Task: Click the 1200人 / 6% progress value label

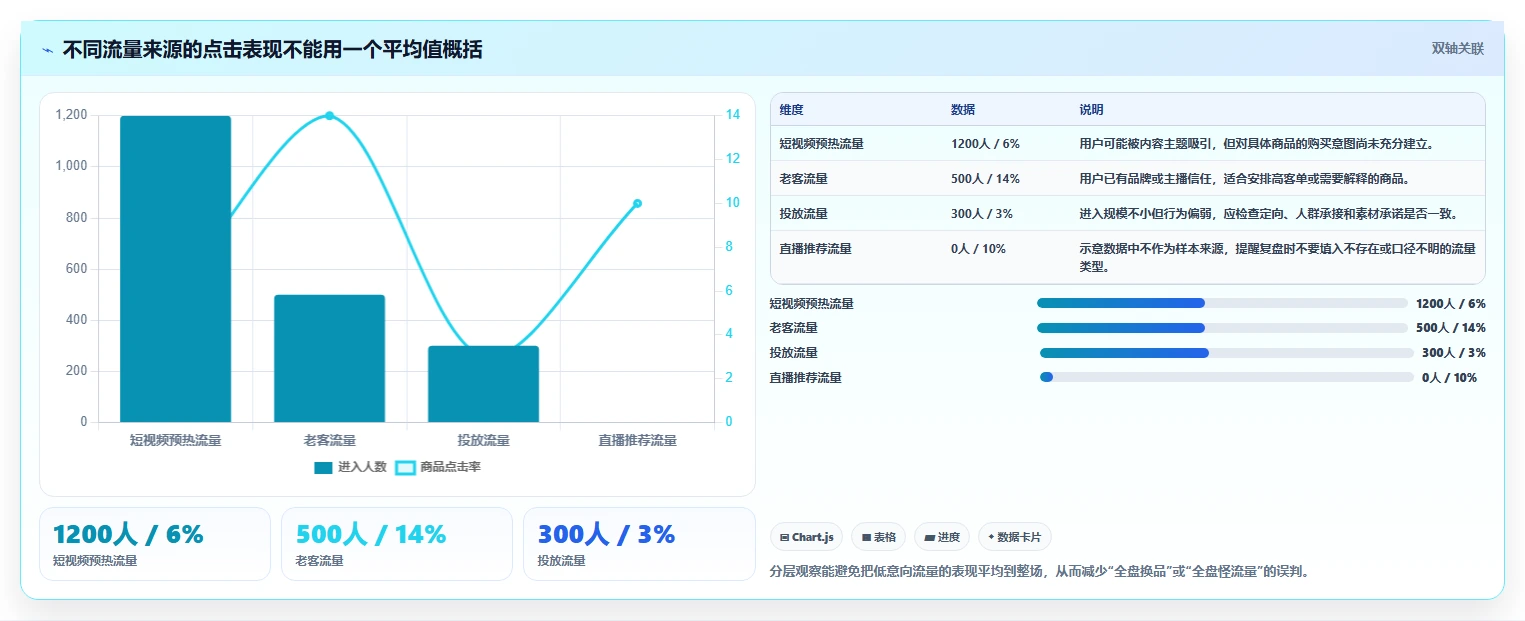Action: coord(1451,303)
